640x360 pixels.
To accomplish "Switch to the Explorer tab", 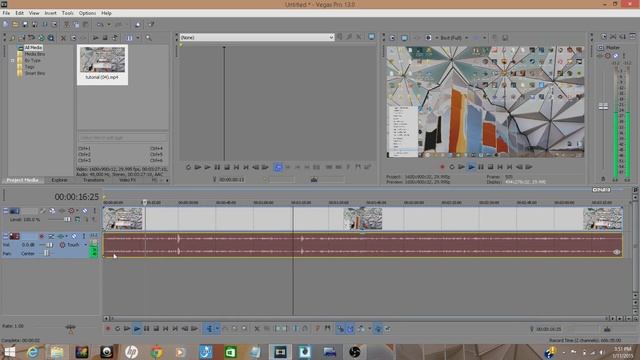I will [60, 180].
